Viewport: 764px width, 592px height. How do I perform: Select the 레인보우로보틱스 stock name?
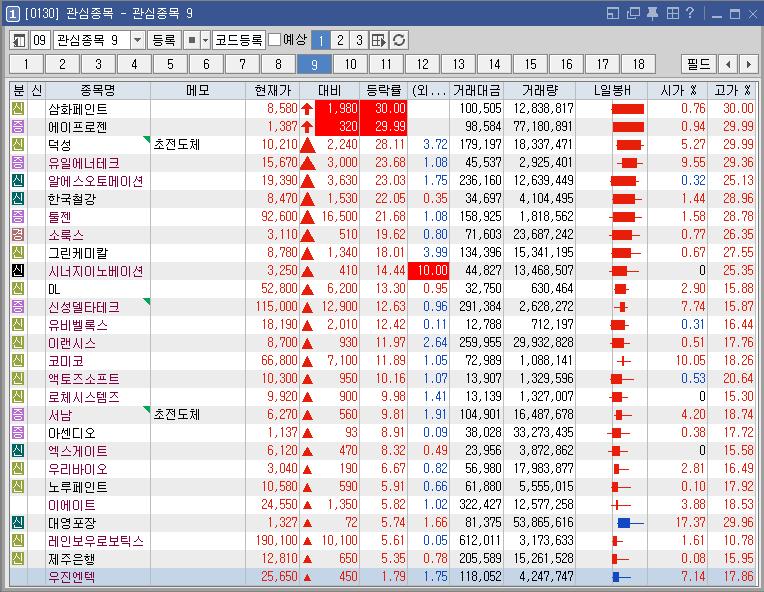96,541
